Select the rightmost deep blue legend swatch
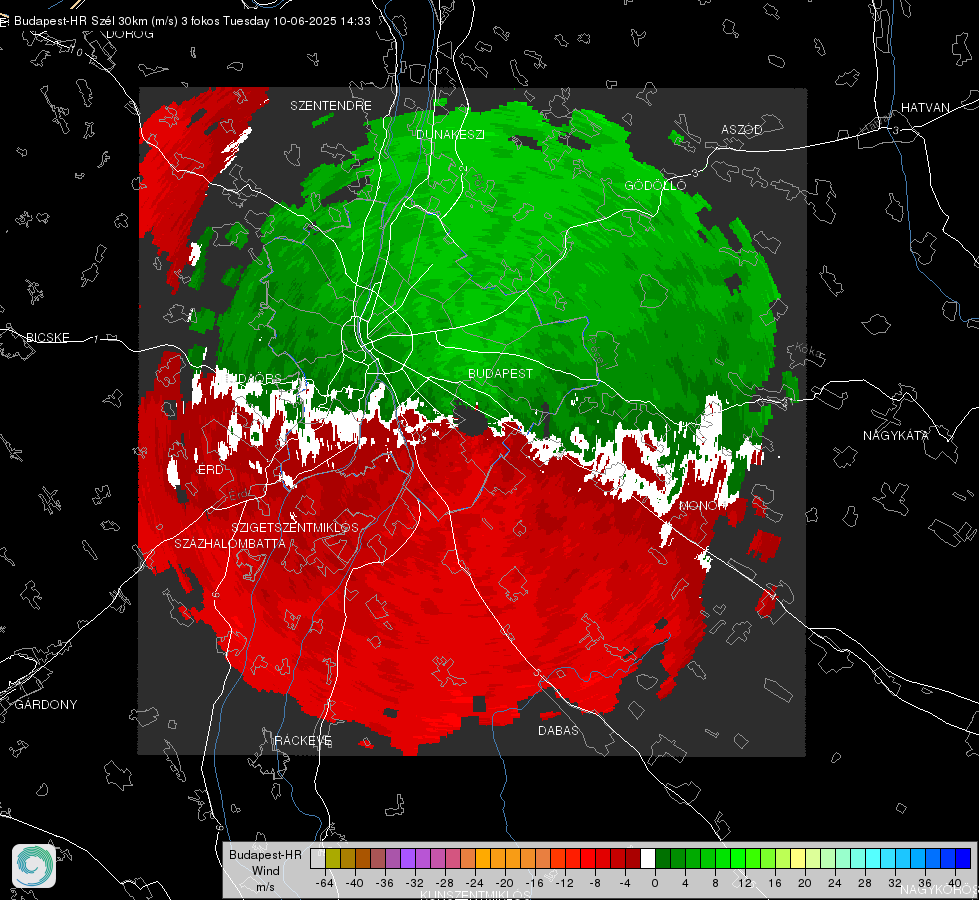Viewport: 979px width, 900px height. point(963,858)
